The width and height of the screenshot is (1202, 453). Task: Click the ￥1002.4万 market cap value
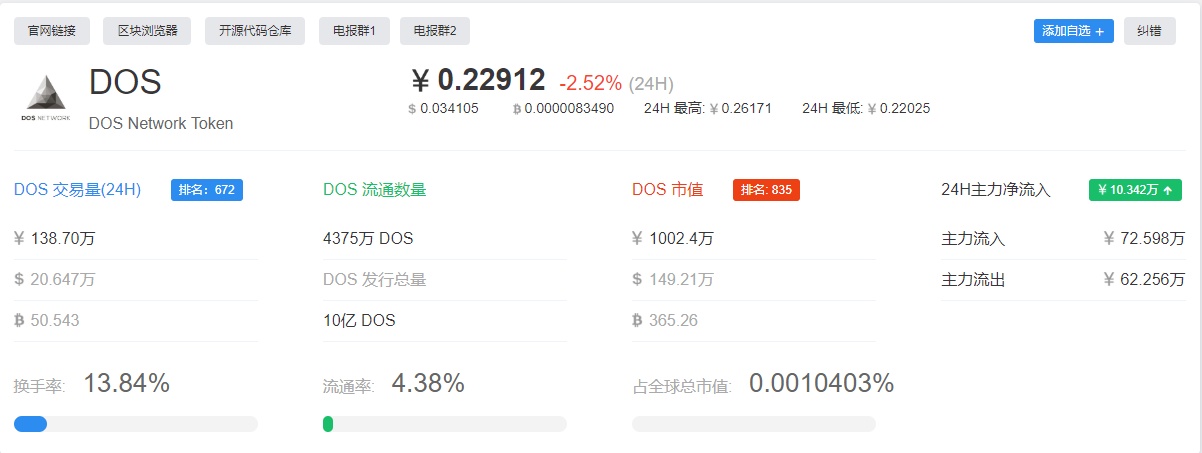(673, 239)
